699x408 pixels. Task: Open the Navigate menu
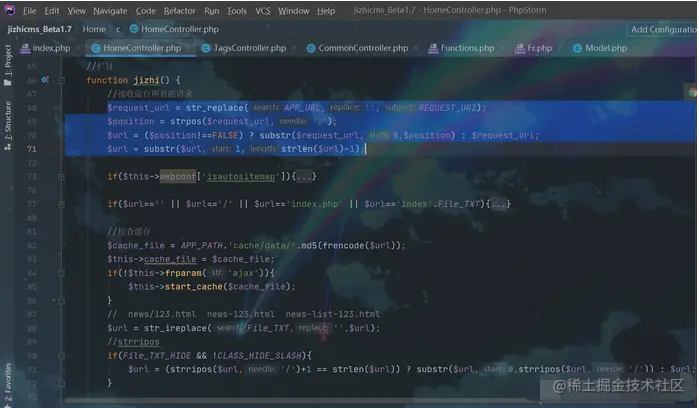tap(110, 11)
